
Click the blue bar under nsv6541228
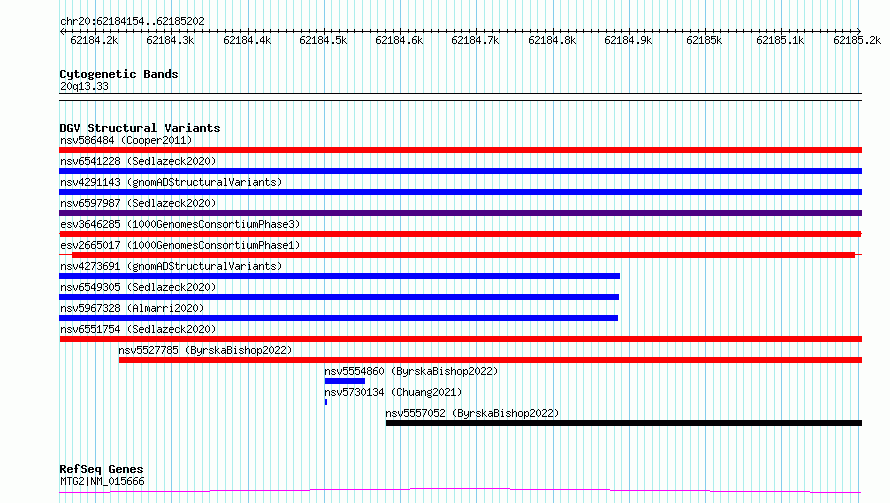pos(460,171)
